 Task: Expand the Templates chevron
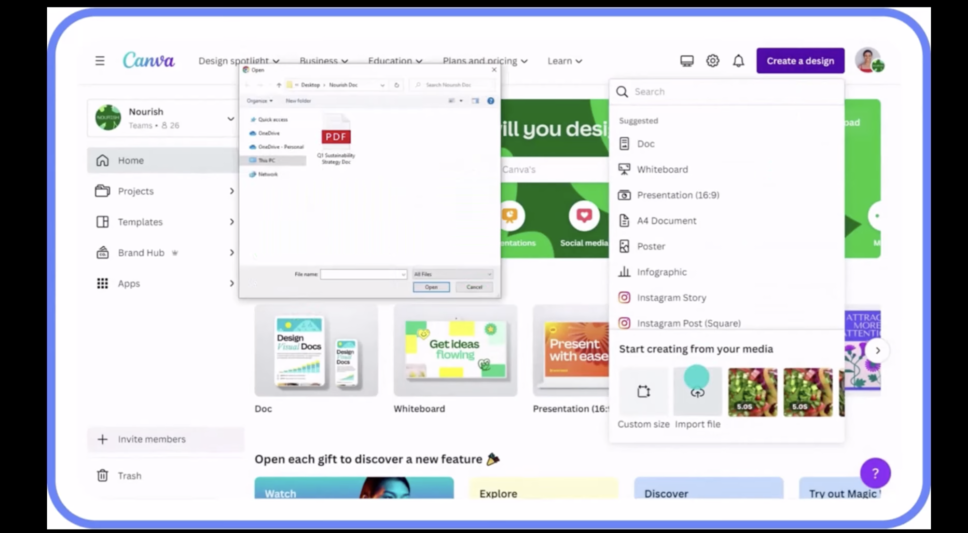[x=232, y=222]
